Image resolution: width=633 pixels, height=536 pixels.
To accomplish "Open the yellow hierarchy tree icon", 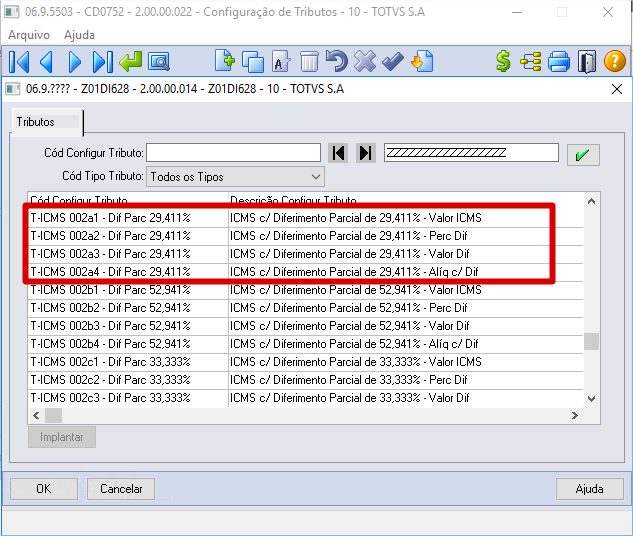I will (x=531, y=62).
